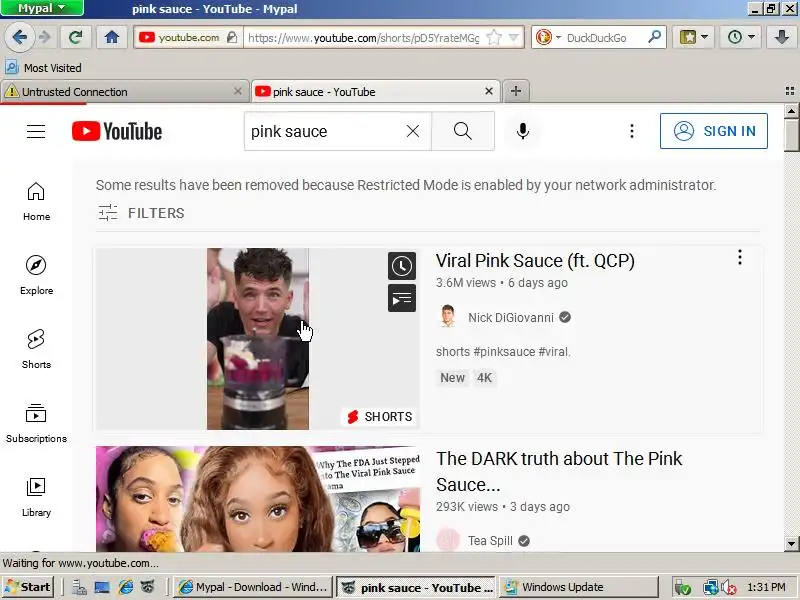
Task: Open the YouTube hamburger guide menu
Action: tap(36, 131)
